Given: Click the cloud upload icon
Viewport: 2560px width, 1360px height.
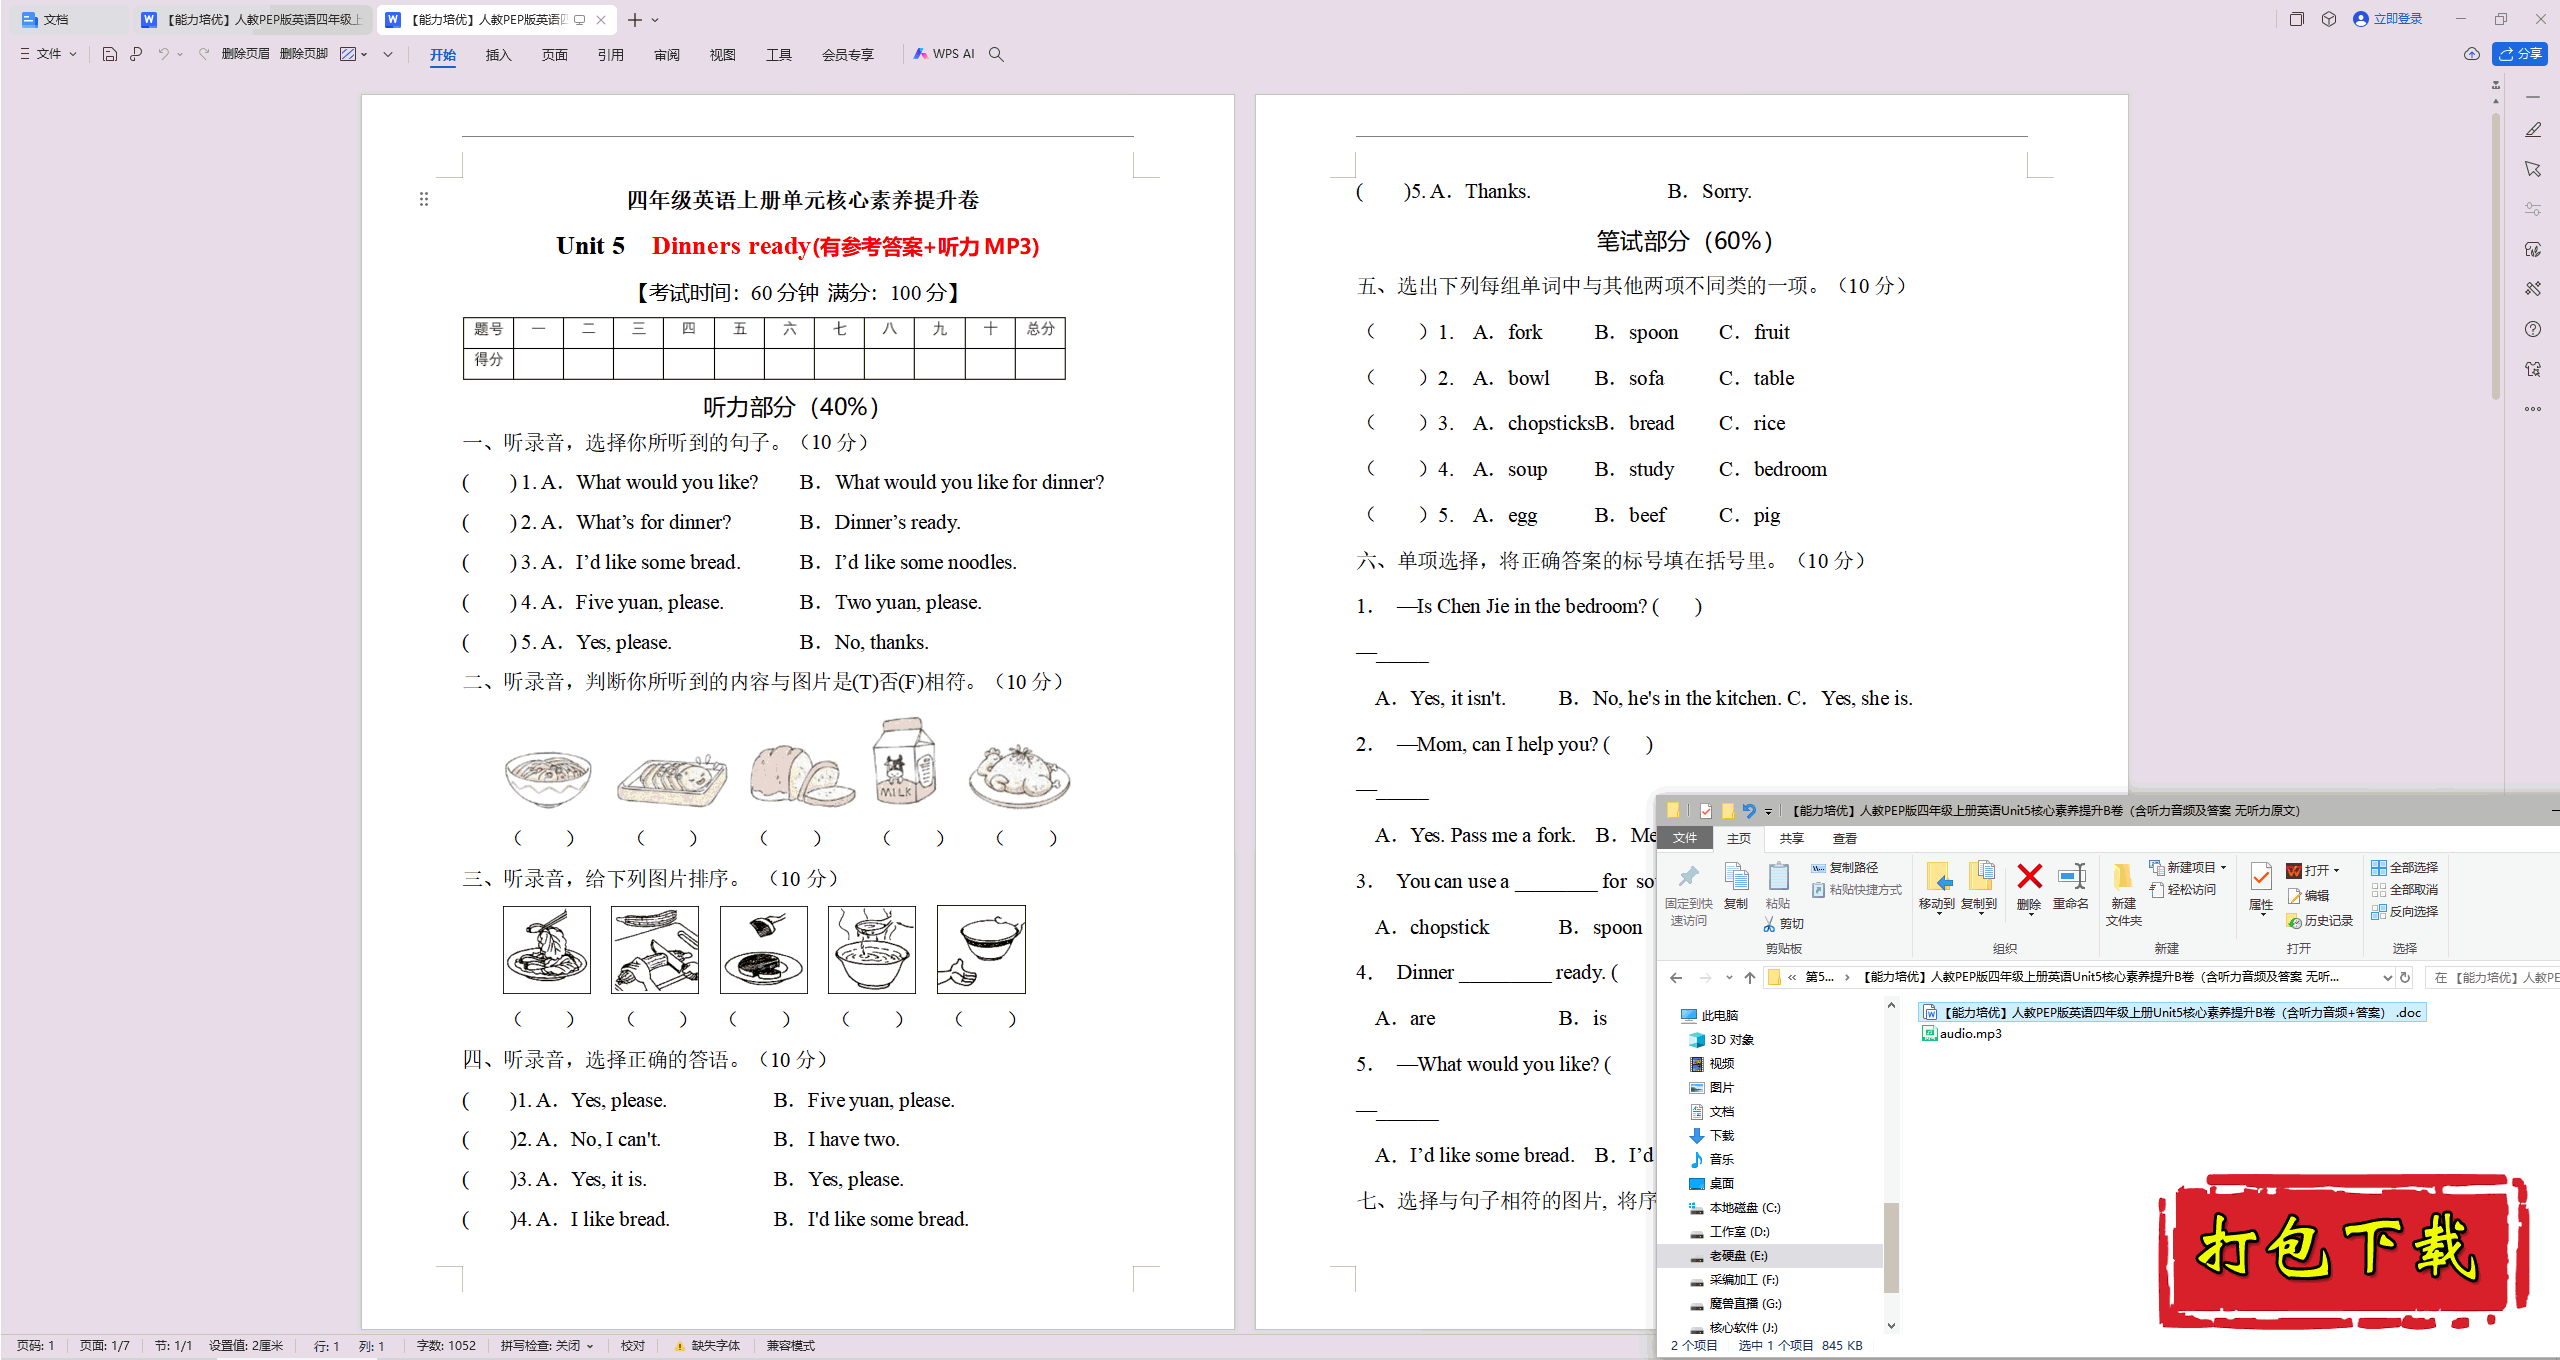Looking at the screenshot, I should 2472,54.
